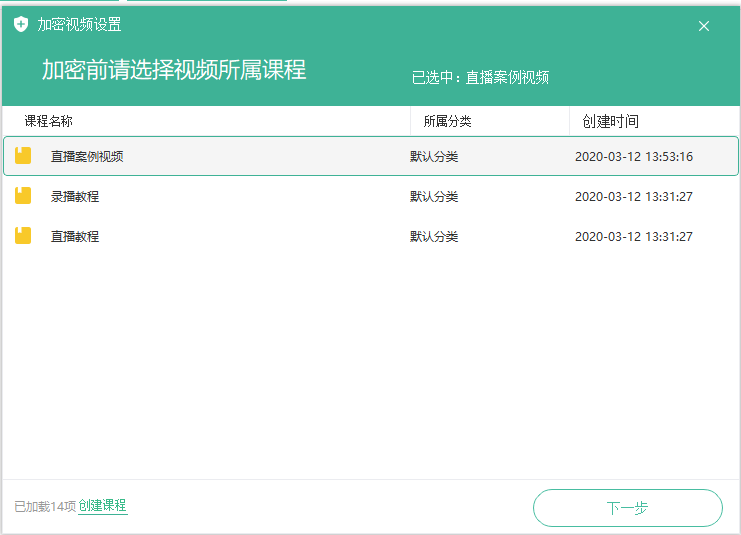Click the folder icon beside 直播案例视频
Viewport: 741px width, 535px height.
tap(23, 156)
